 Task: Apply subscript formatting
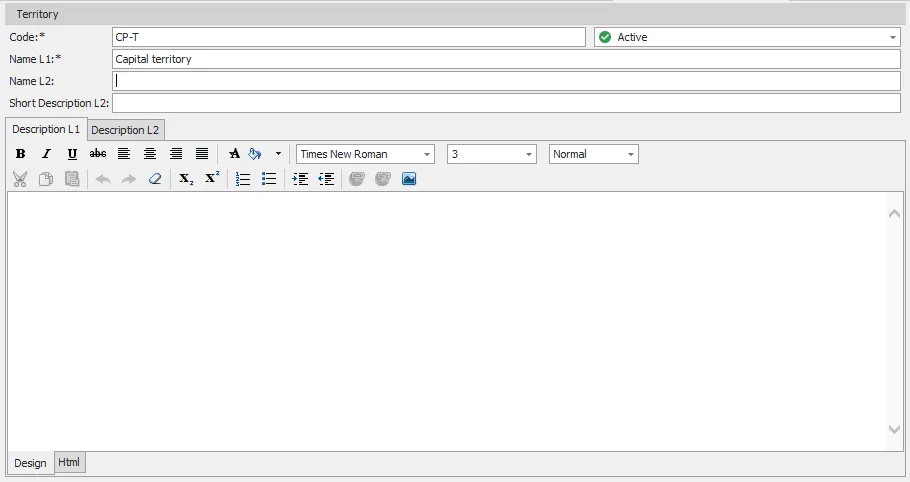[186, 179]
